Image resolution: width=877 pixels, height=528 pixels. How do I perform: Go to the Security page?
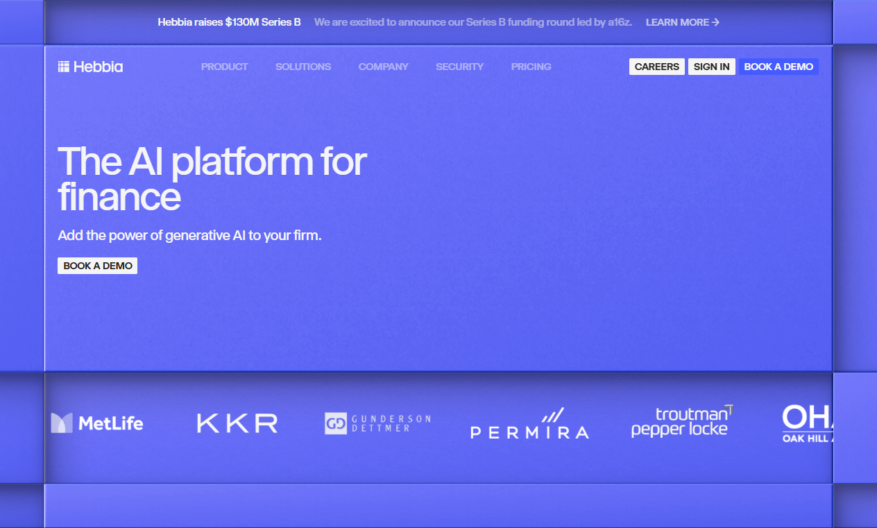point(460,67)
